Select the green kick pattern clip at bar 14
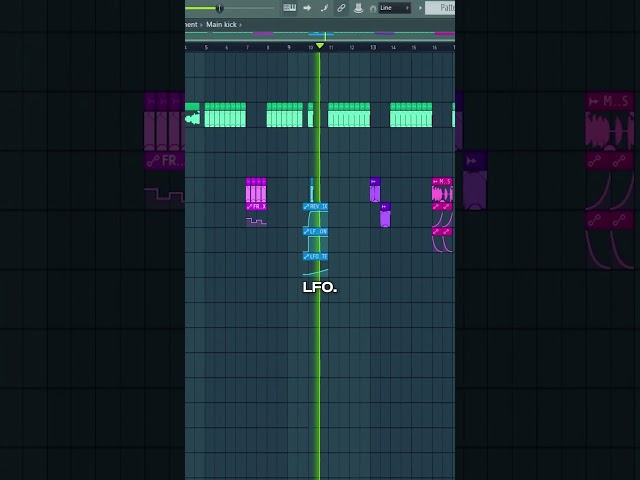The width and height of the screenshot is (640, 480). pyautogui.click(x=411, y=115)
